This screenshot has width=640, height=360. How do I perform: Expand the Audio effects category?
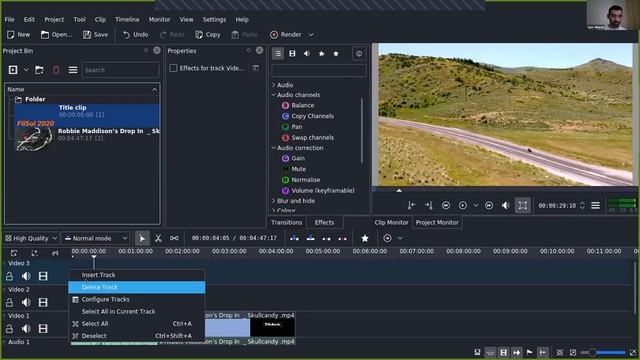click(273, 85)
